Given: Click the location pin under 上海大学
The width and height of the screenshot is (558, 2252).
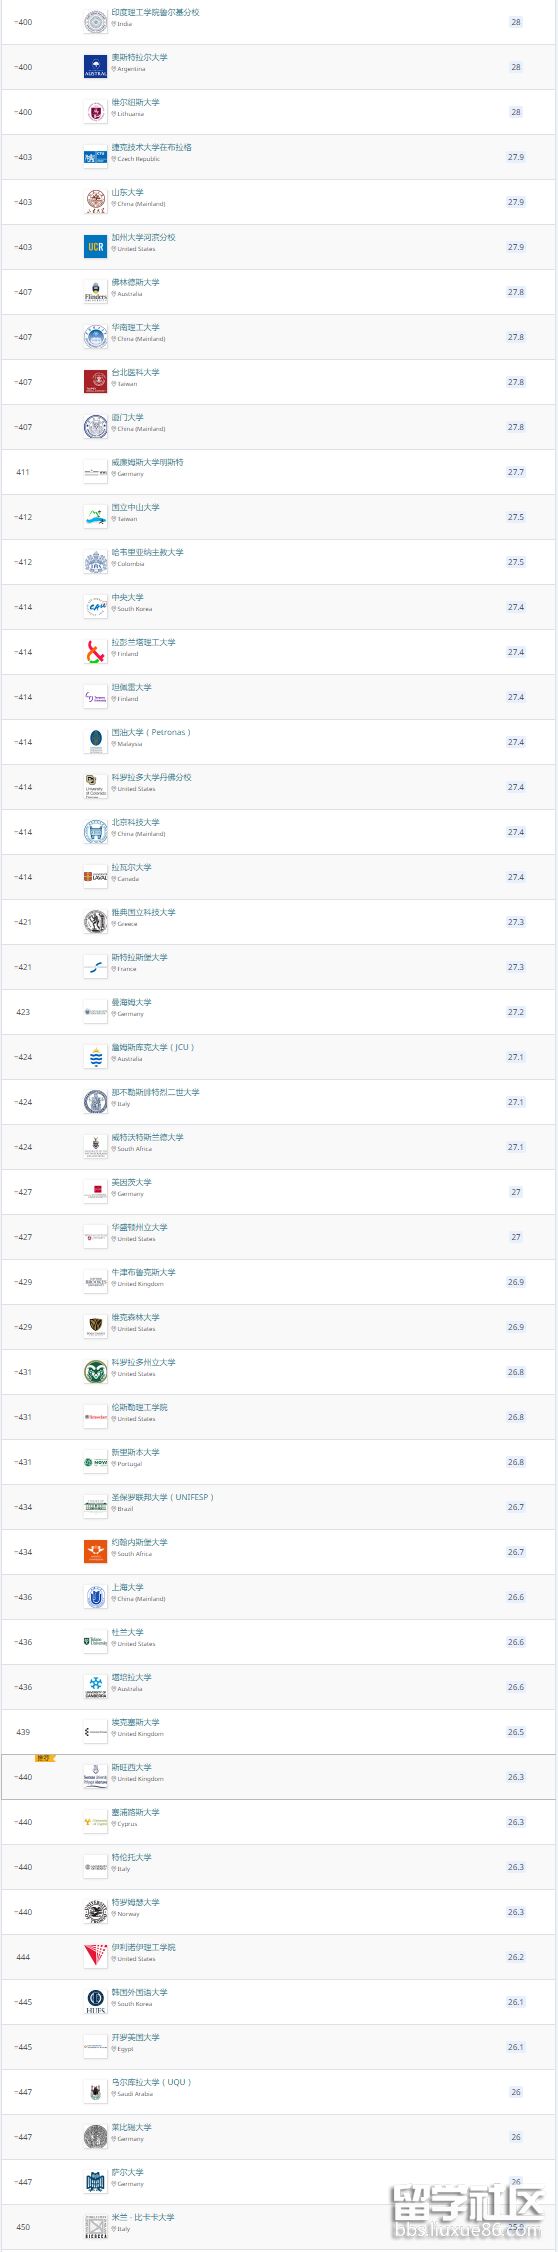Looking at the screenshot, I should [x=114, y=1599].
